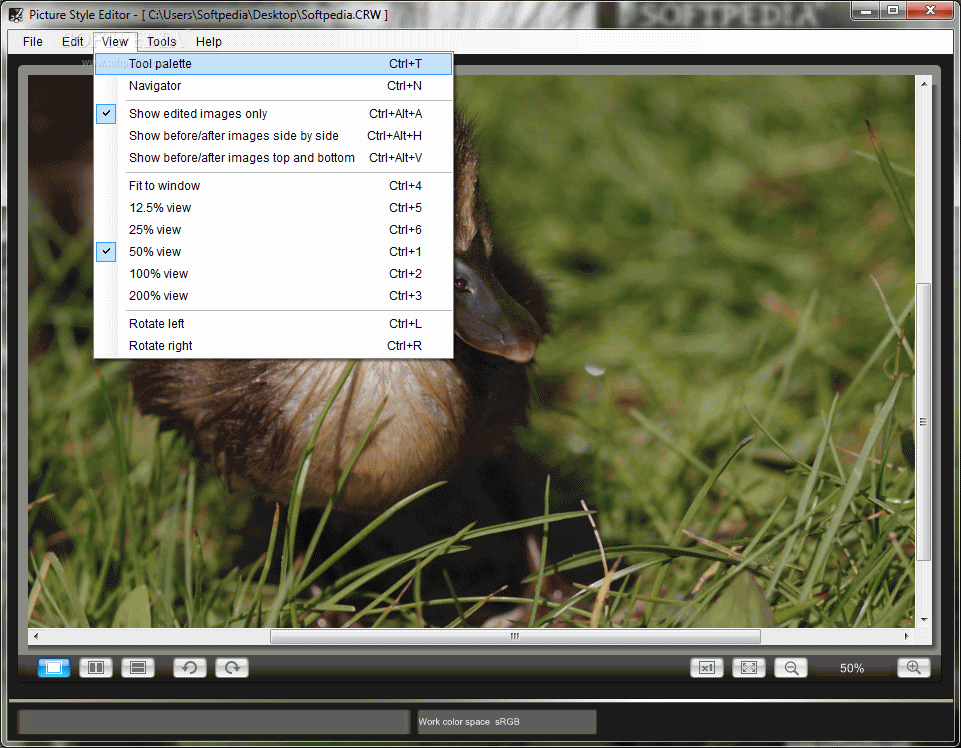Choose Rotate right menu entry
The width and height of the screenshot is (961, 748).
point(273,346)
